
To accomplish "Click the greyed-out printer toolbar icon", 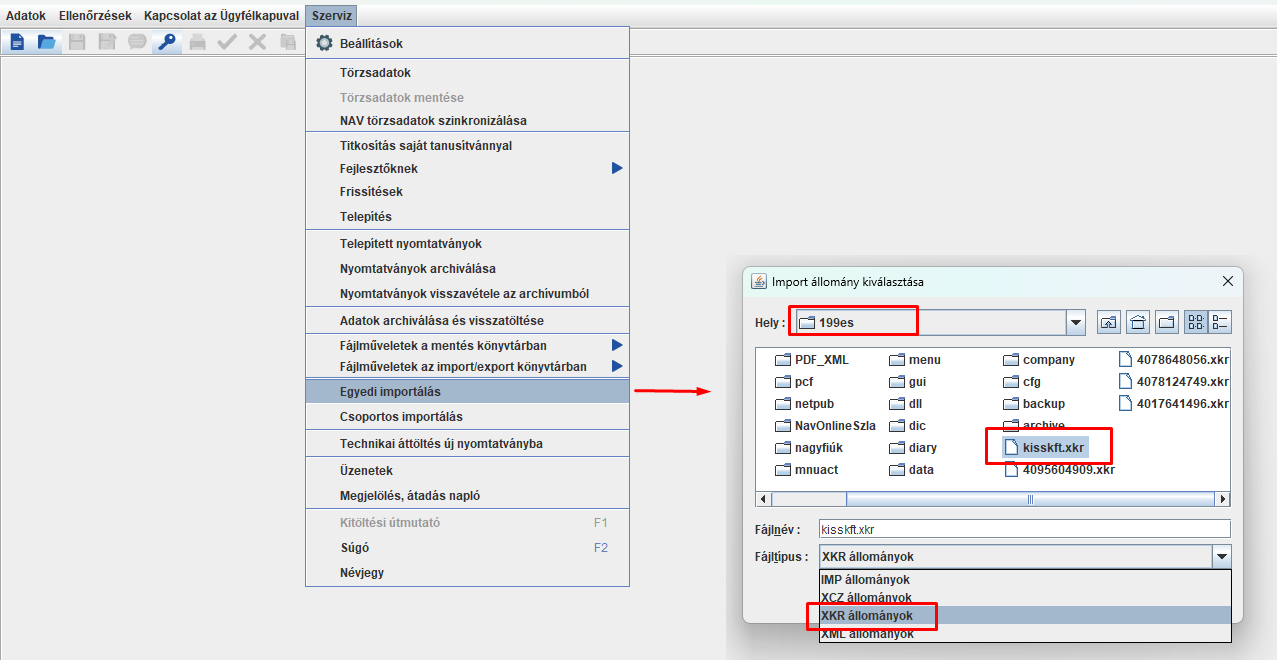I will [x=197, y=42].
